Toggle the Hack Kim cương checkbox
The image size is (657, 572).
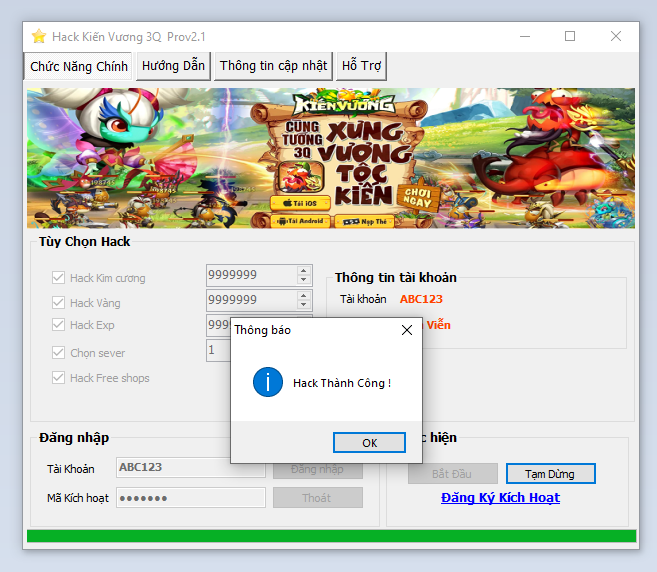pos(58,278)
